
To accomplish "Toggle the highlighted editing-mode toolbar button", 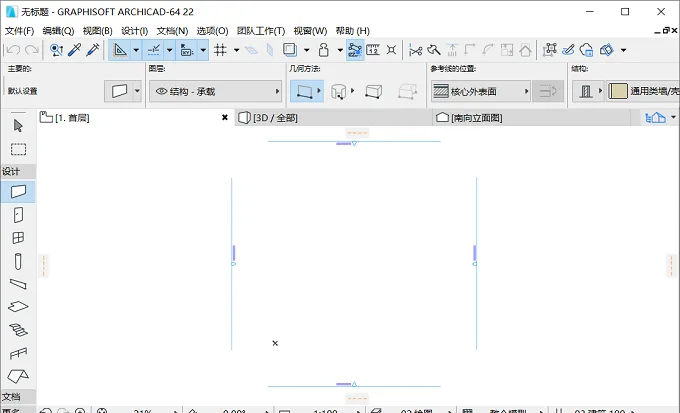I will click(x=355, y=50).
